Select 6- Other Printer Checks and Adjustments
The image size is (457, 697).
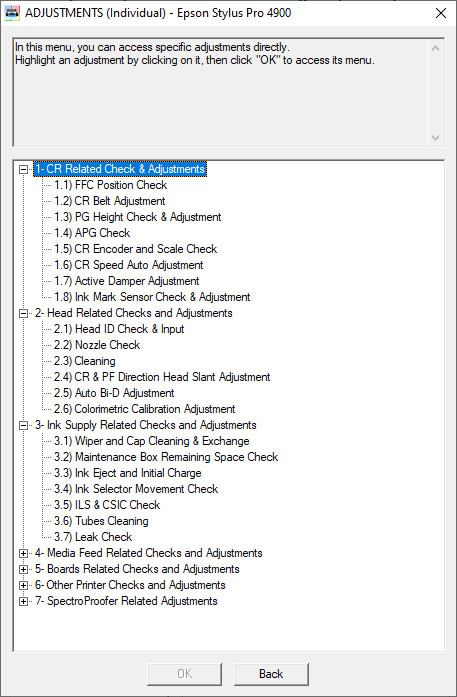click(130, 585)
